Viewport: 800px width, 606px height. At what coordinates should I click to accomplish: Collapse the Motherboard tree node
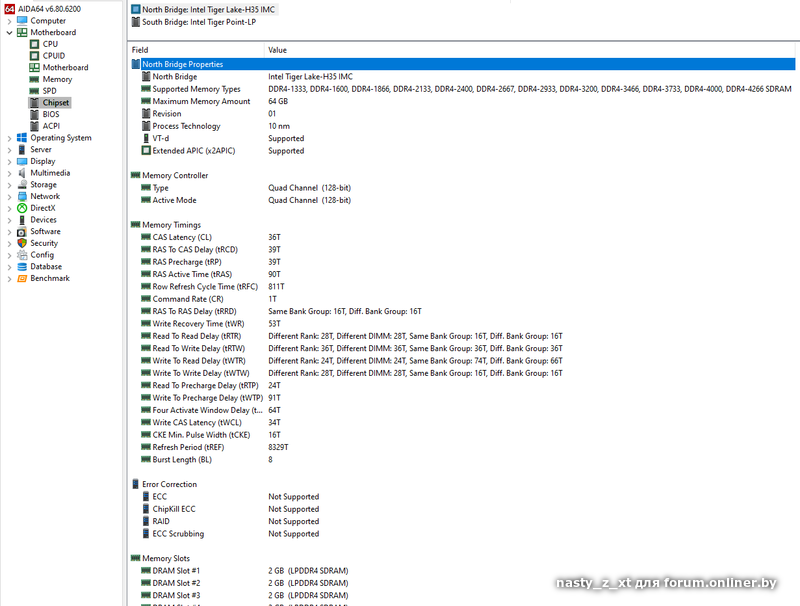tap(9, 32)
